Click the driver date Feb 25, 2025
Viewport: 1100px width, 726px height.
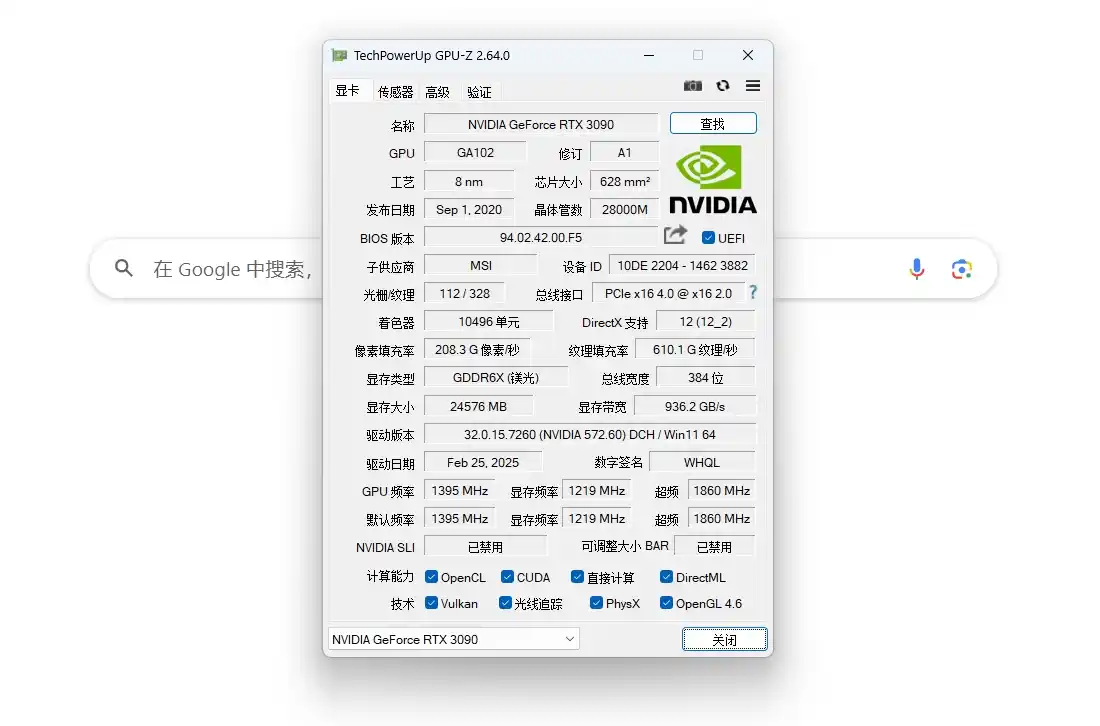(483, 462)
